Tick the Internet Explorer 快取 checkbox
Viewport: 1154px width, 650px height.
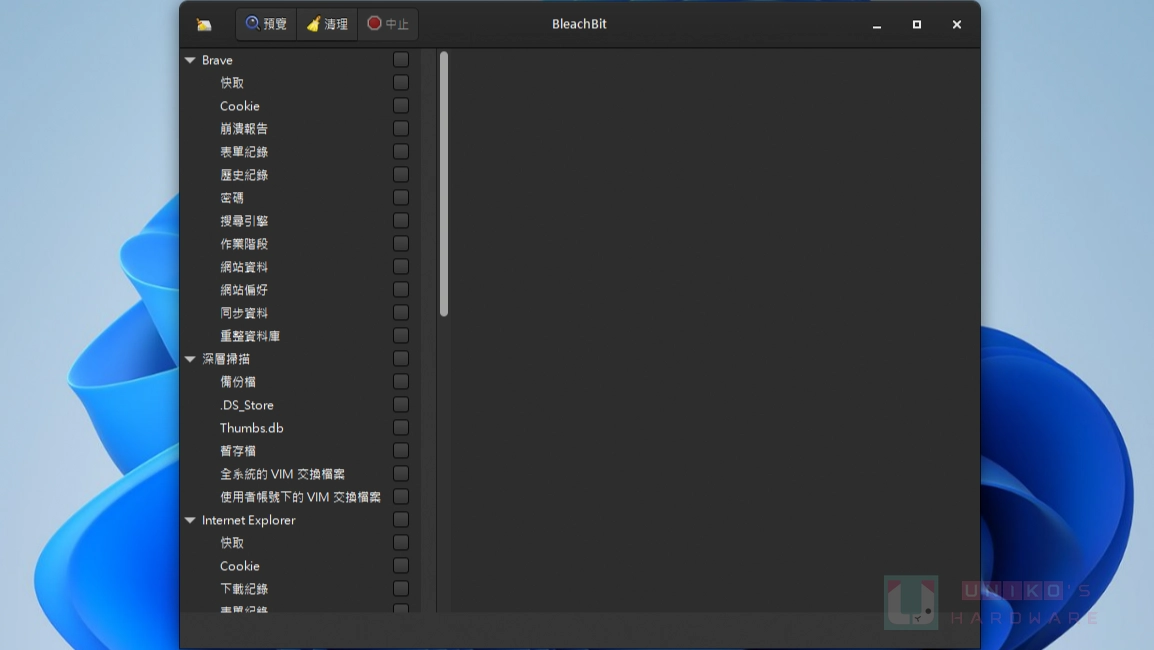point(401,543)
